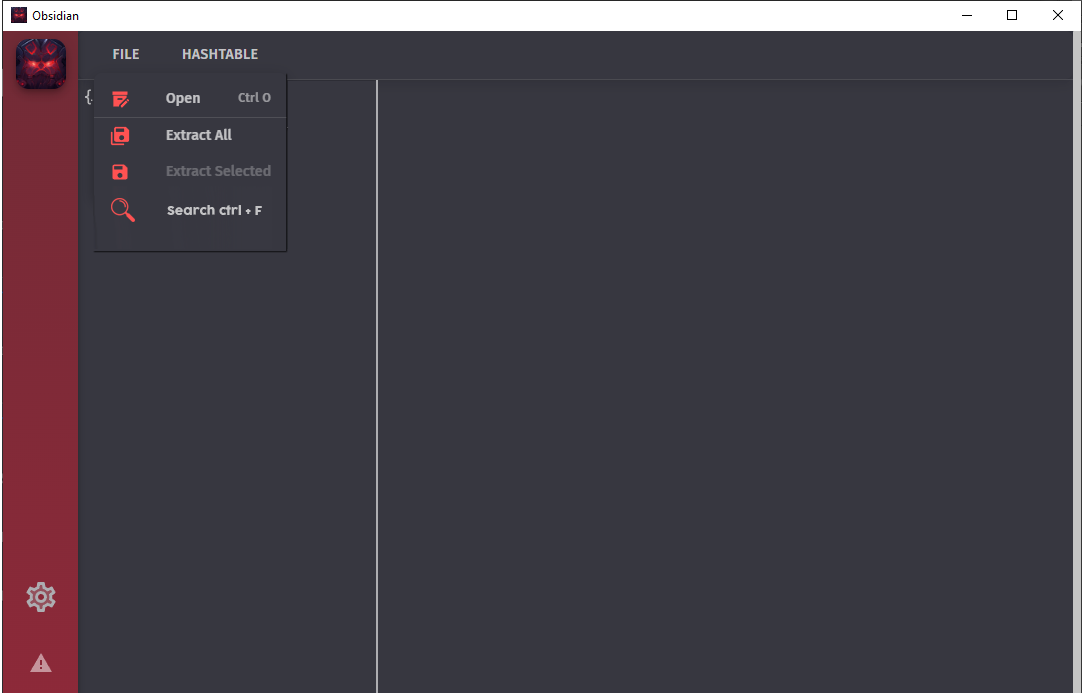
Task: Open the FILE menu
Action: tap(125, 54)
